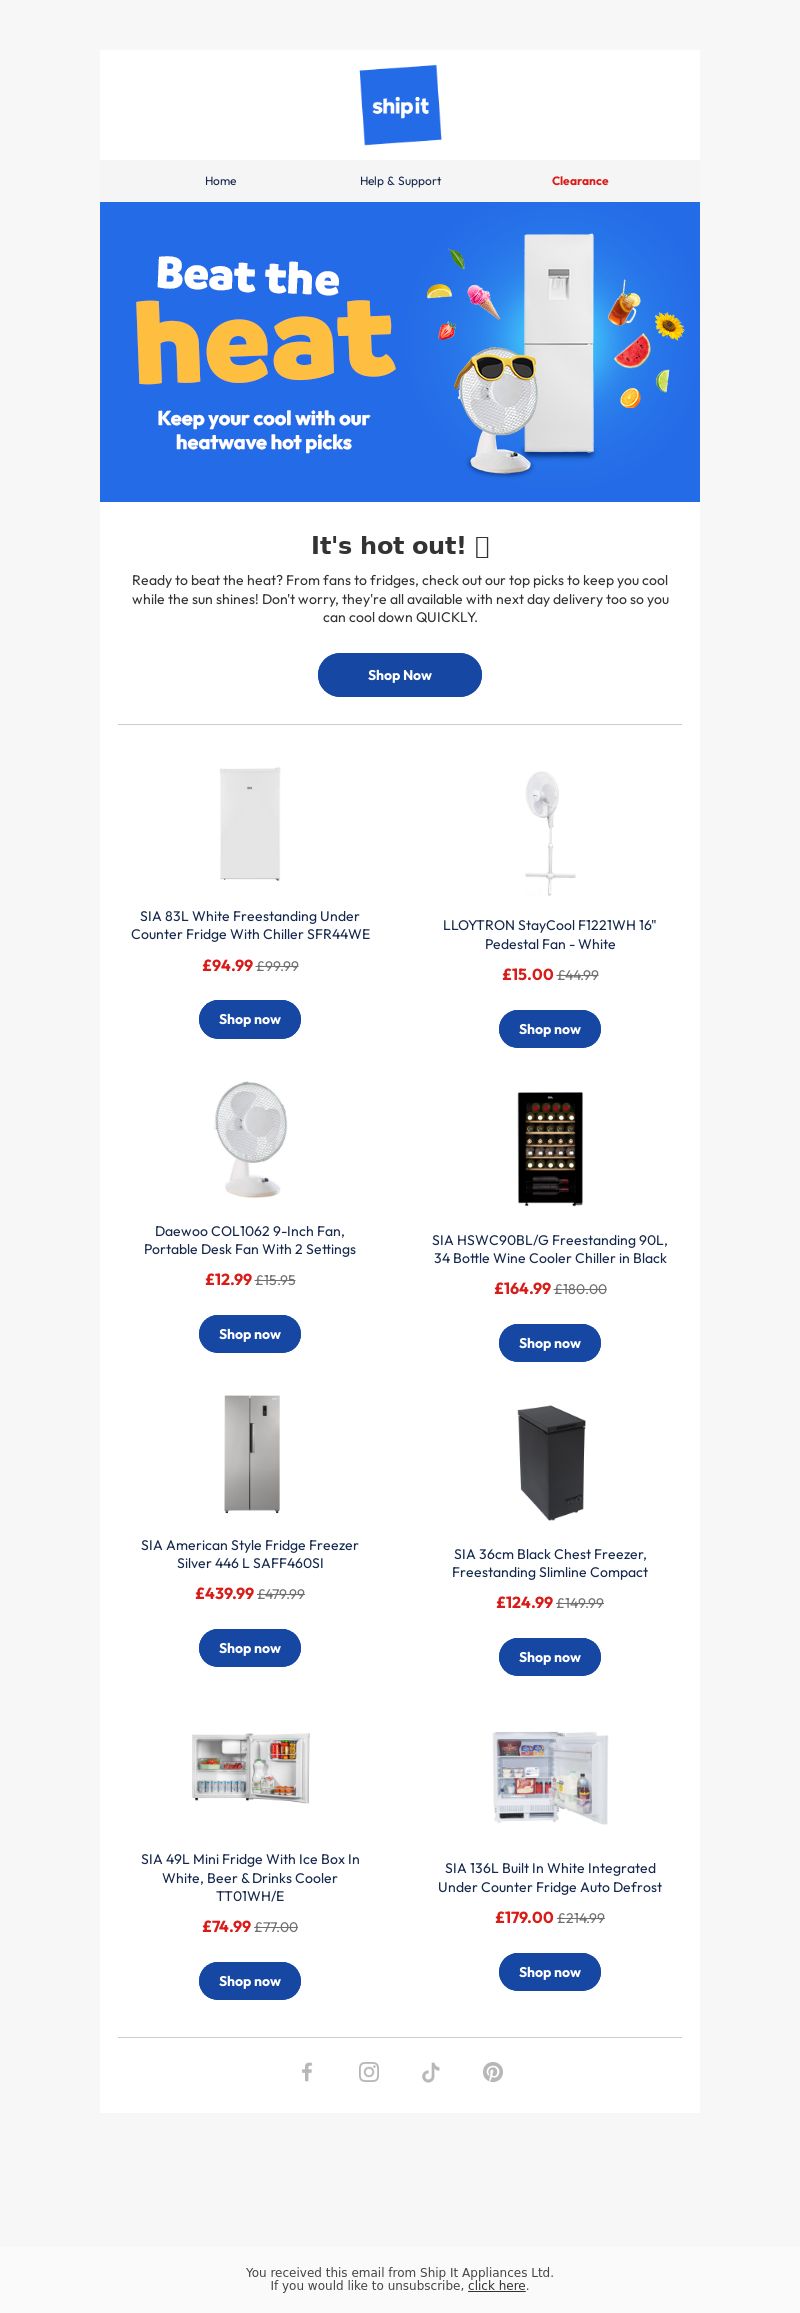The image size is (800, 2313).
Task: Click the silver American fridge freezer image
Action: pos(251,1453)
